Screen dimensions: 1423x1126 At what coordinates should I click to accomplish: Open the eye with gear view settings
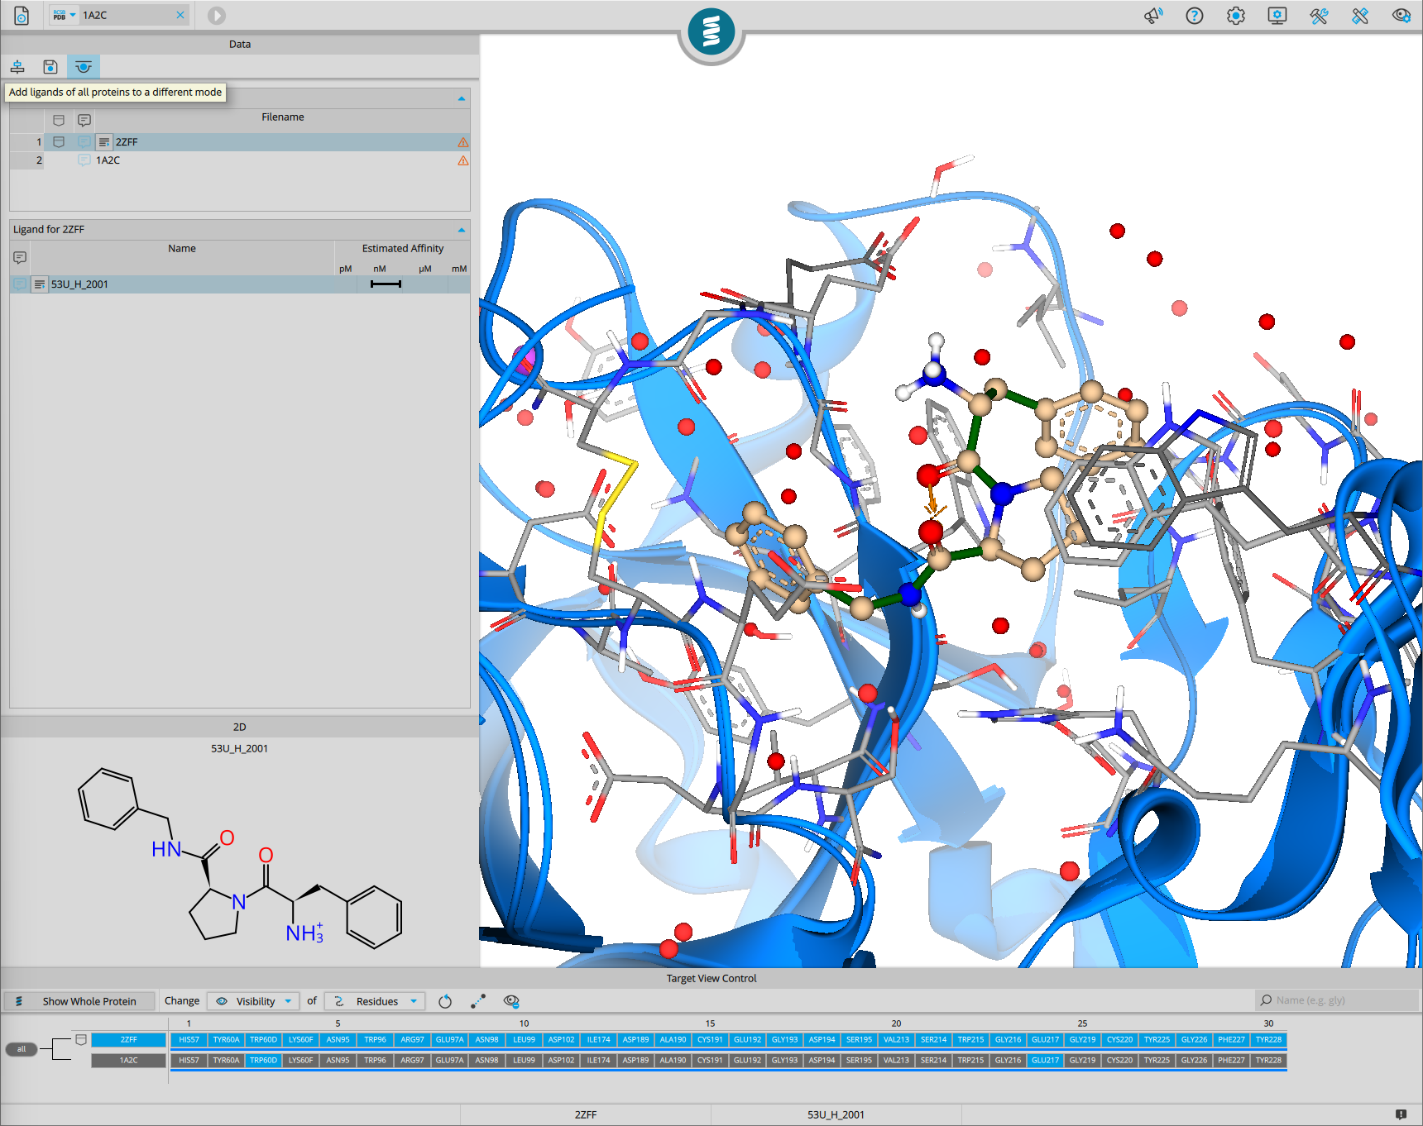1401,16
